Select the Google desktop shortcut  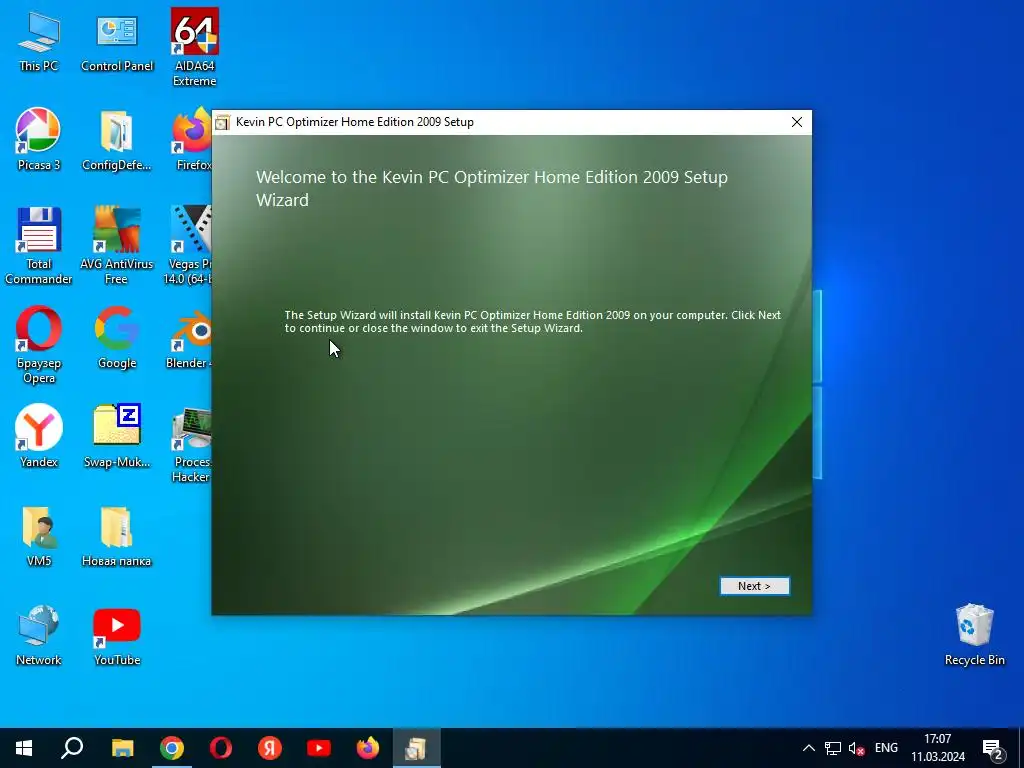coord(117,338)
